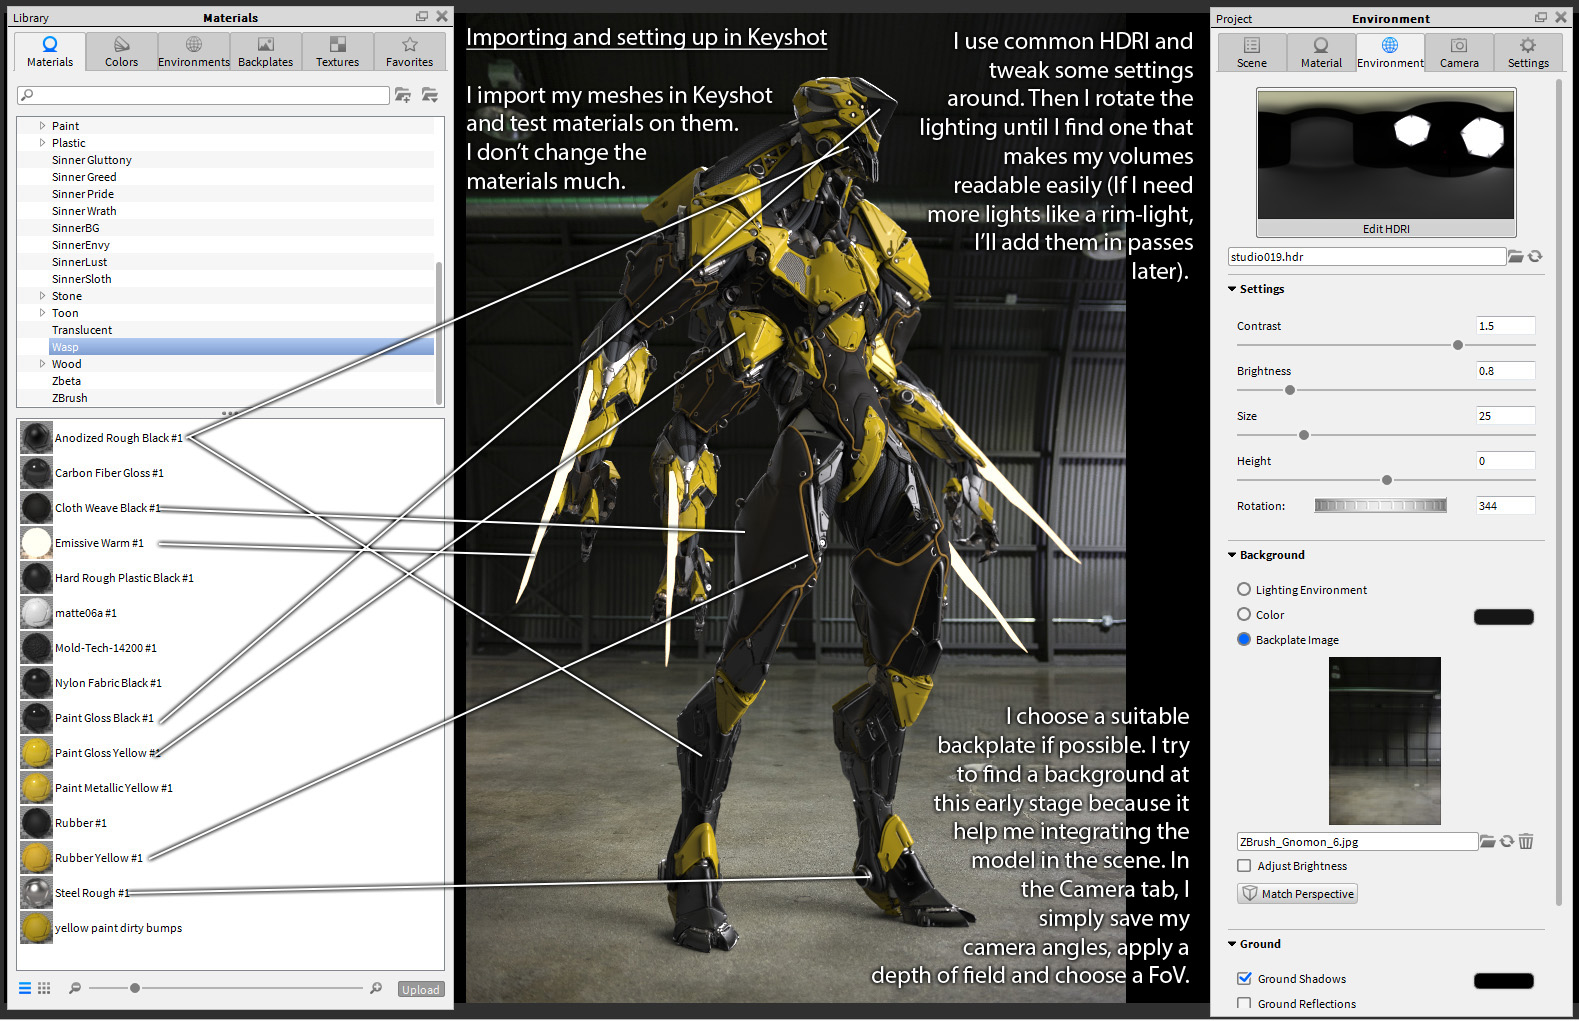Browse for HDRI file folder icon
The width and height of the screenshot is (1579, 1021).
[x=1516, y=257]
